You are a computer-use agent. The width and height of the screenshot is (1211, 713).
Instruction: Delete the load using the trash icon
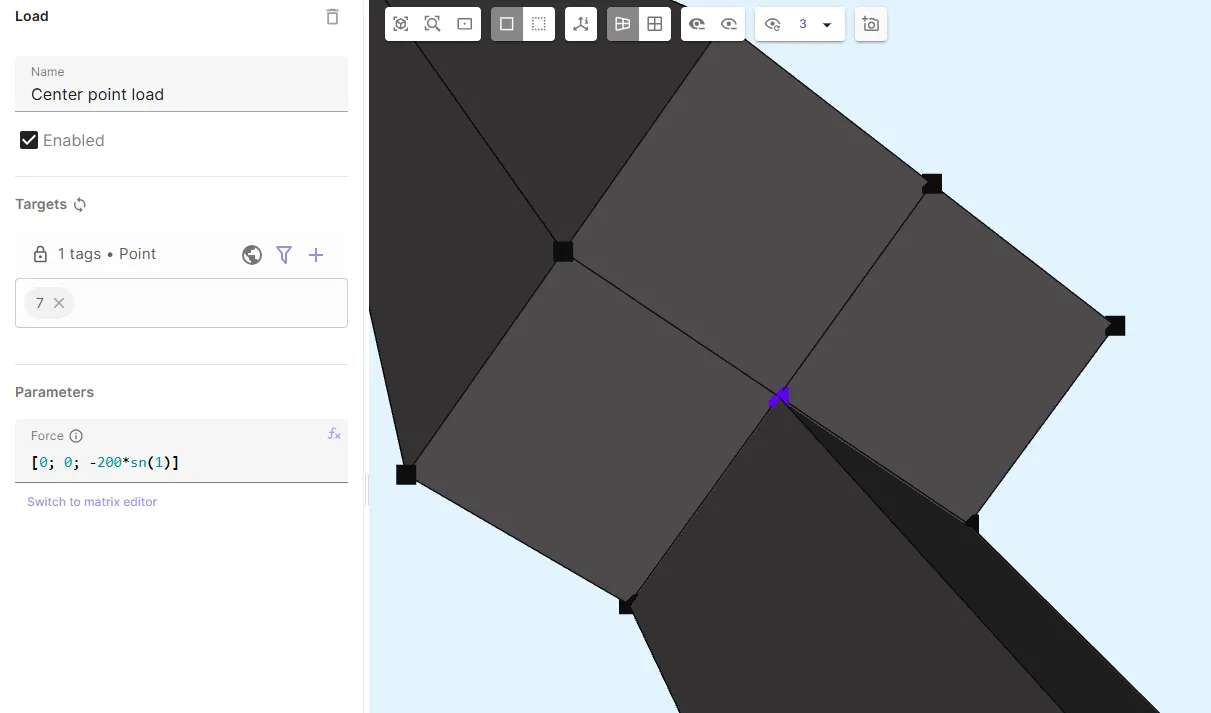click(x=333, y=17)
